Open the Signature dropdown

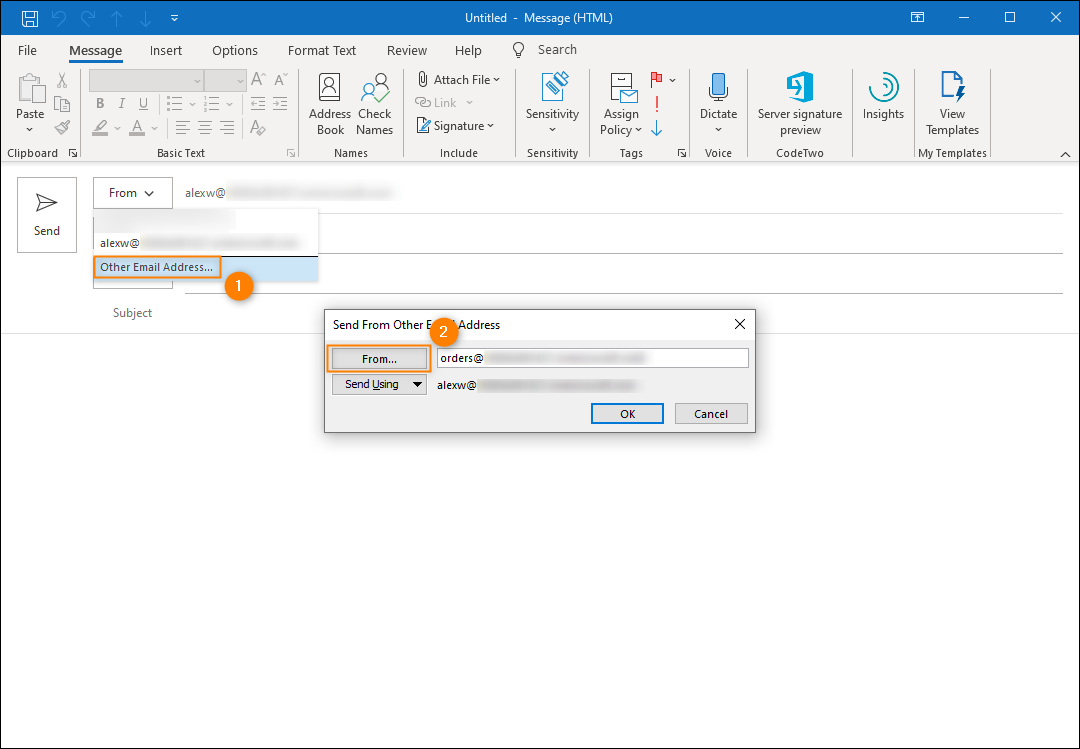coord(456,125)
